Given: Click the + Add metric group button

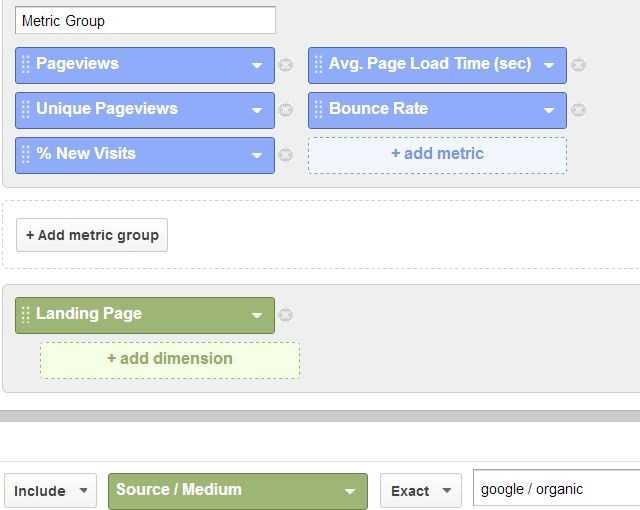Looking at the screenshot, I should [x=92, y=235].
